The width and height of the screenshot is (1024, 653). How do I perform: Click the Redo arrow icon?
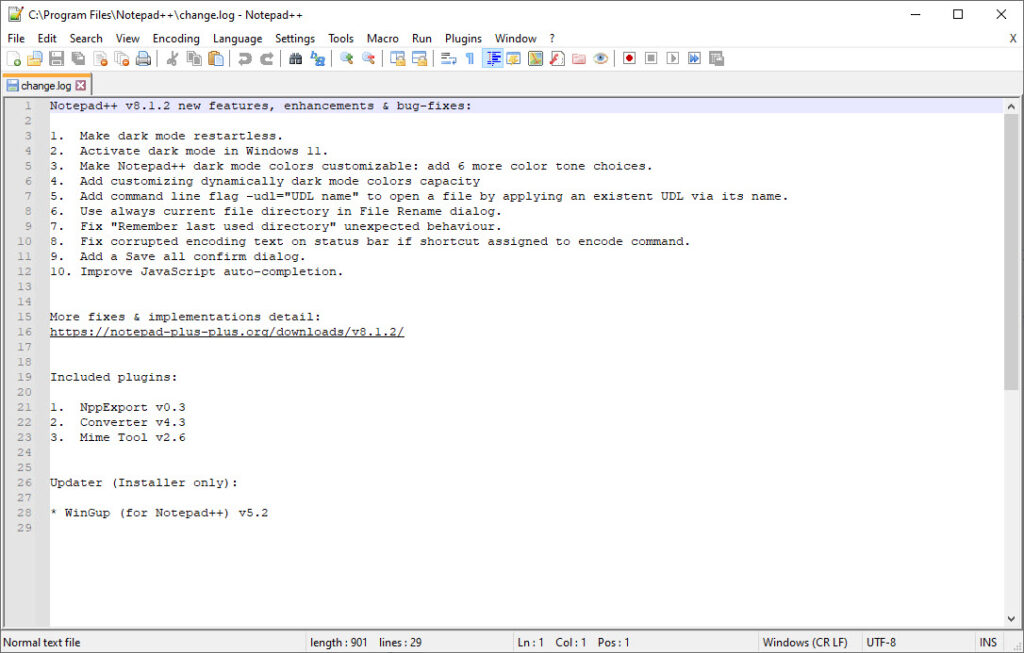[x=266, y=59]
